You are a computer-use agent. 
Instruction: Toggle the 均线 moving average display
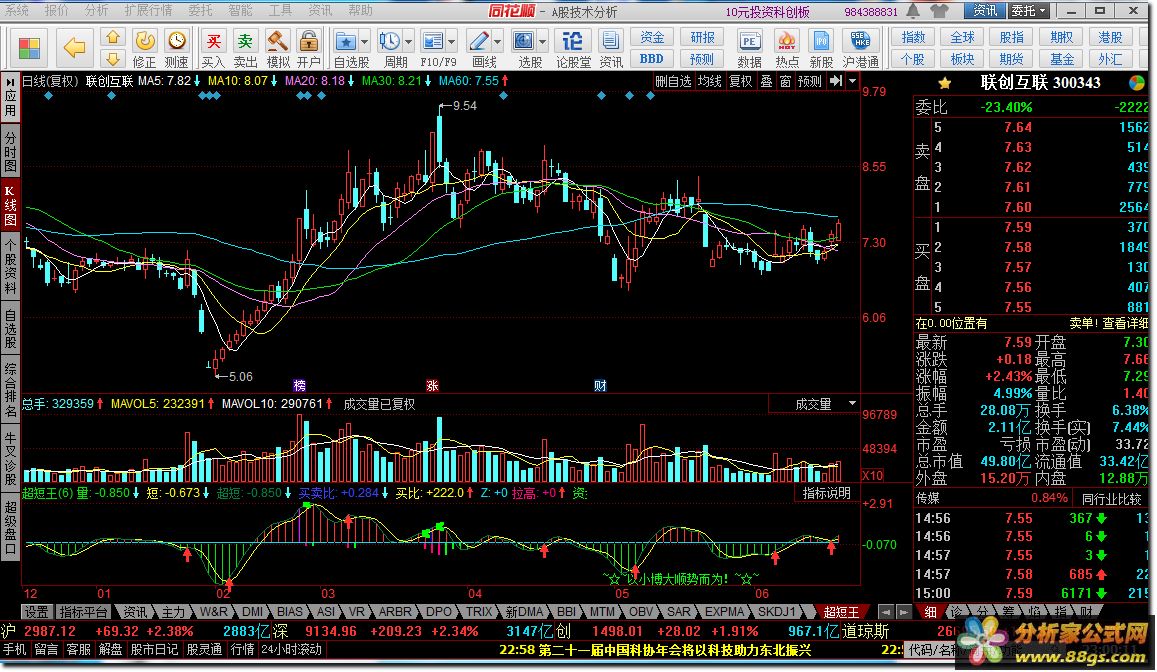click(710, 81)
